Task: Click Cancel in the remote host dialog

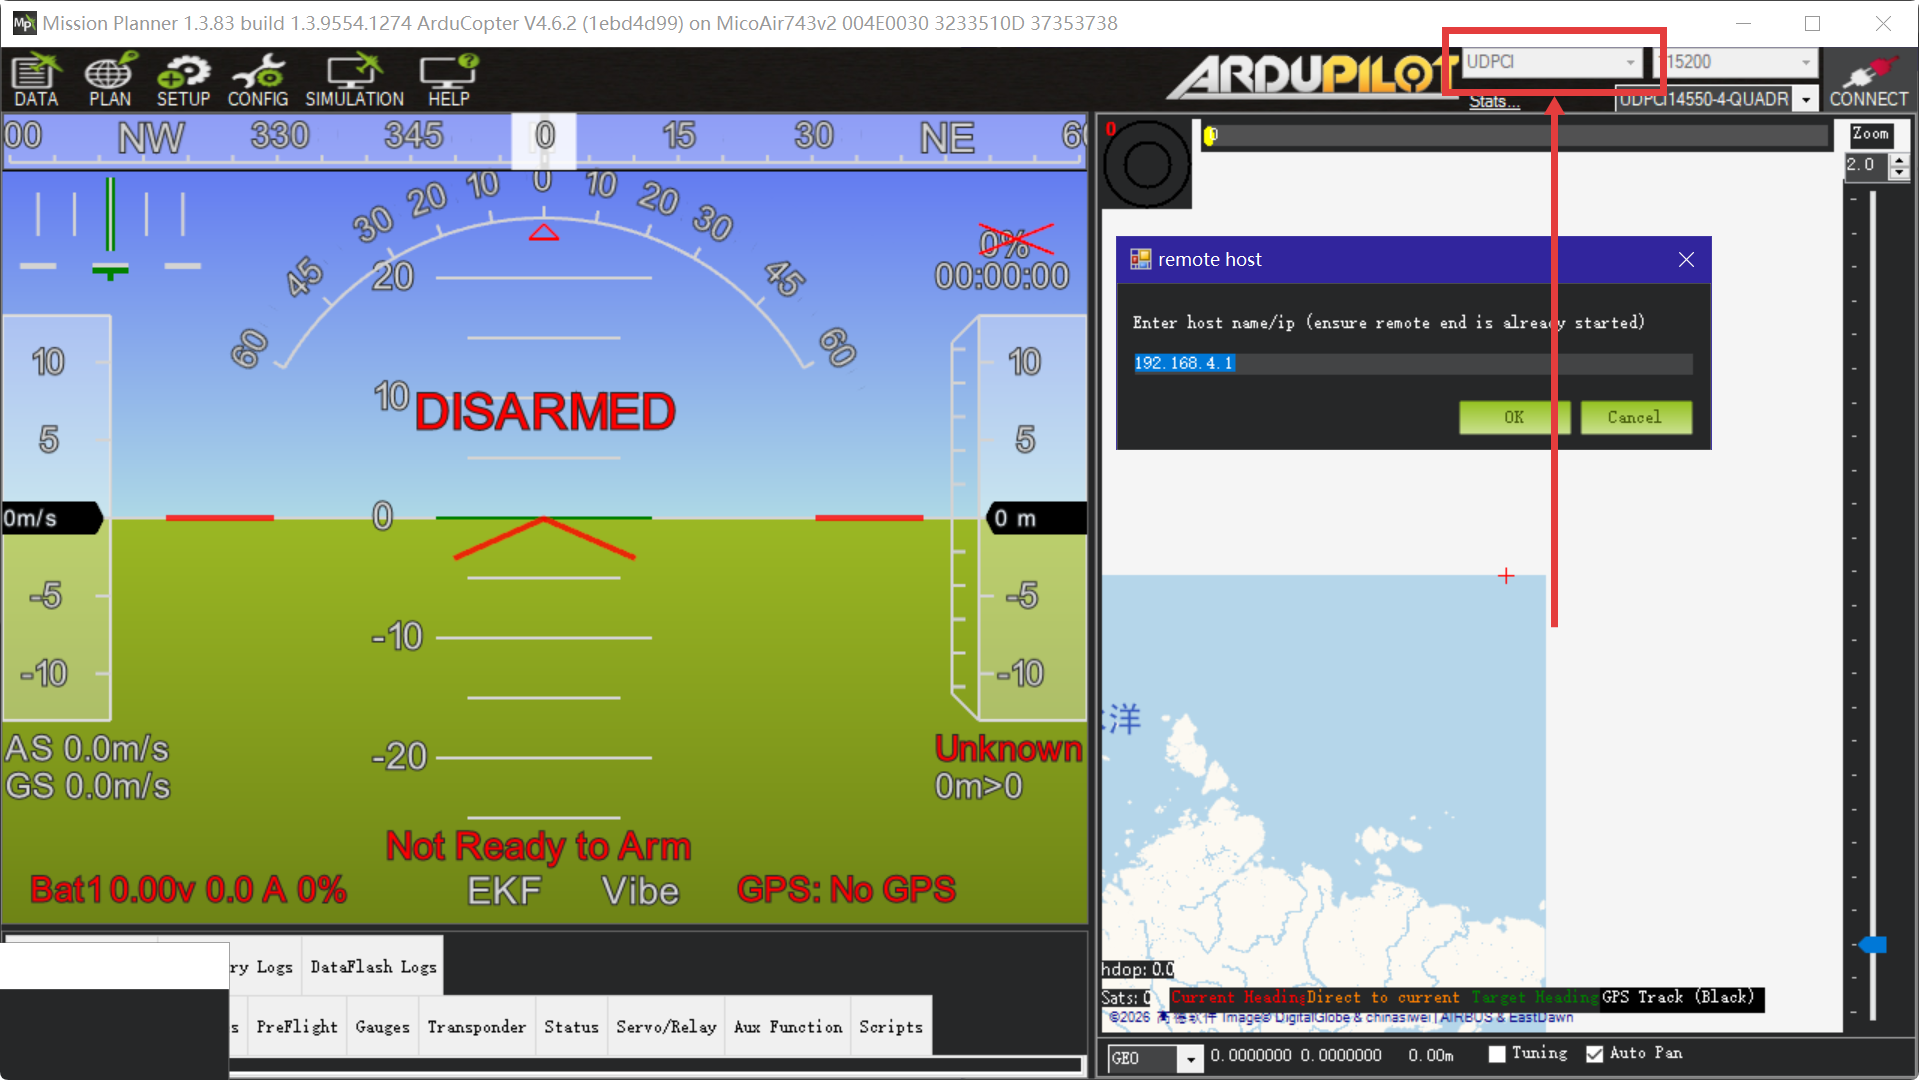Action: pyautogui.click(x=1635, y=417)
